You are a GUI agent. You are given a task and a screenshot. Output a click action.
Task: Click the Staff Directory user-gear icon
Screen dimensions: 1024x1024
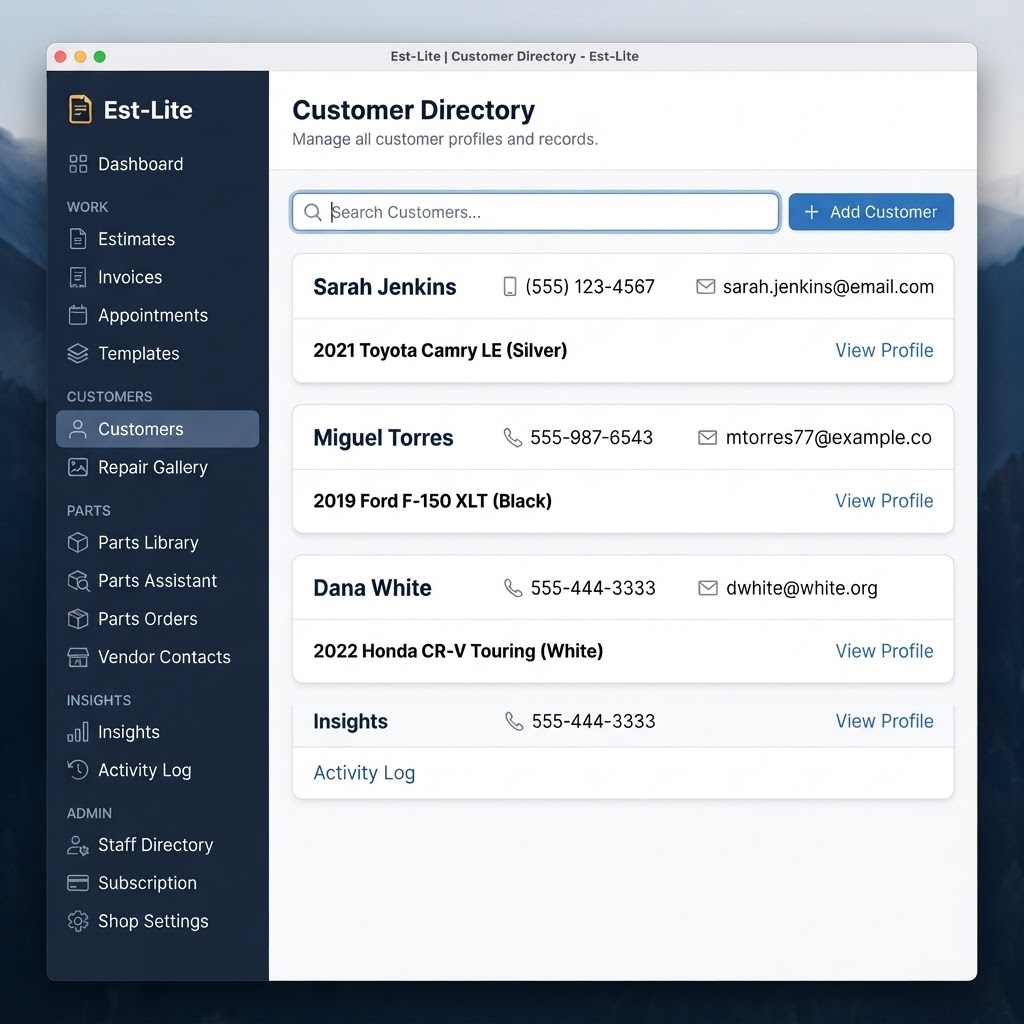[x=78, y=845]
